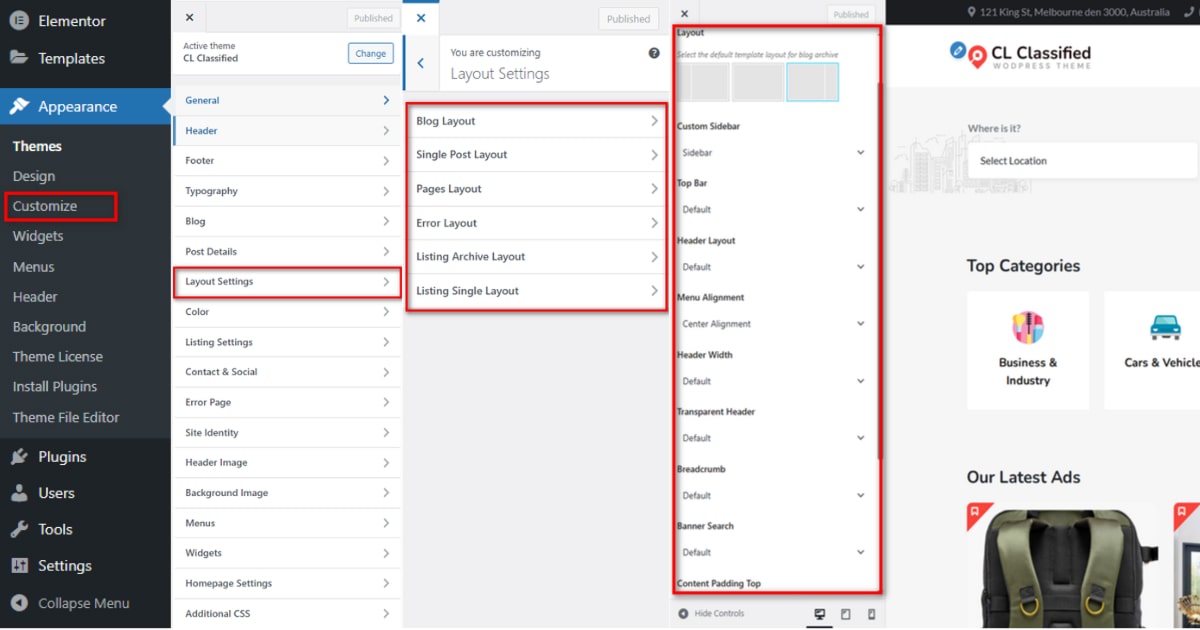This screenshot has width=1200, height=630.
Task: Open Theme License in Appearance submenu
Action: point(57,356)
